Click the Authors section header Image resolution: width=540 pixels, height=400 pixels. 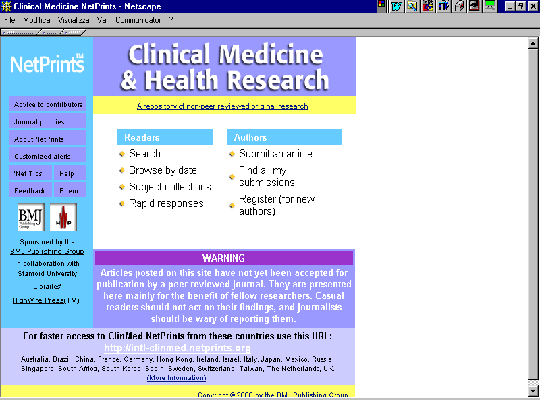284,137
